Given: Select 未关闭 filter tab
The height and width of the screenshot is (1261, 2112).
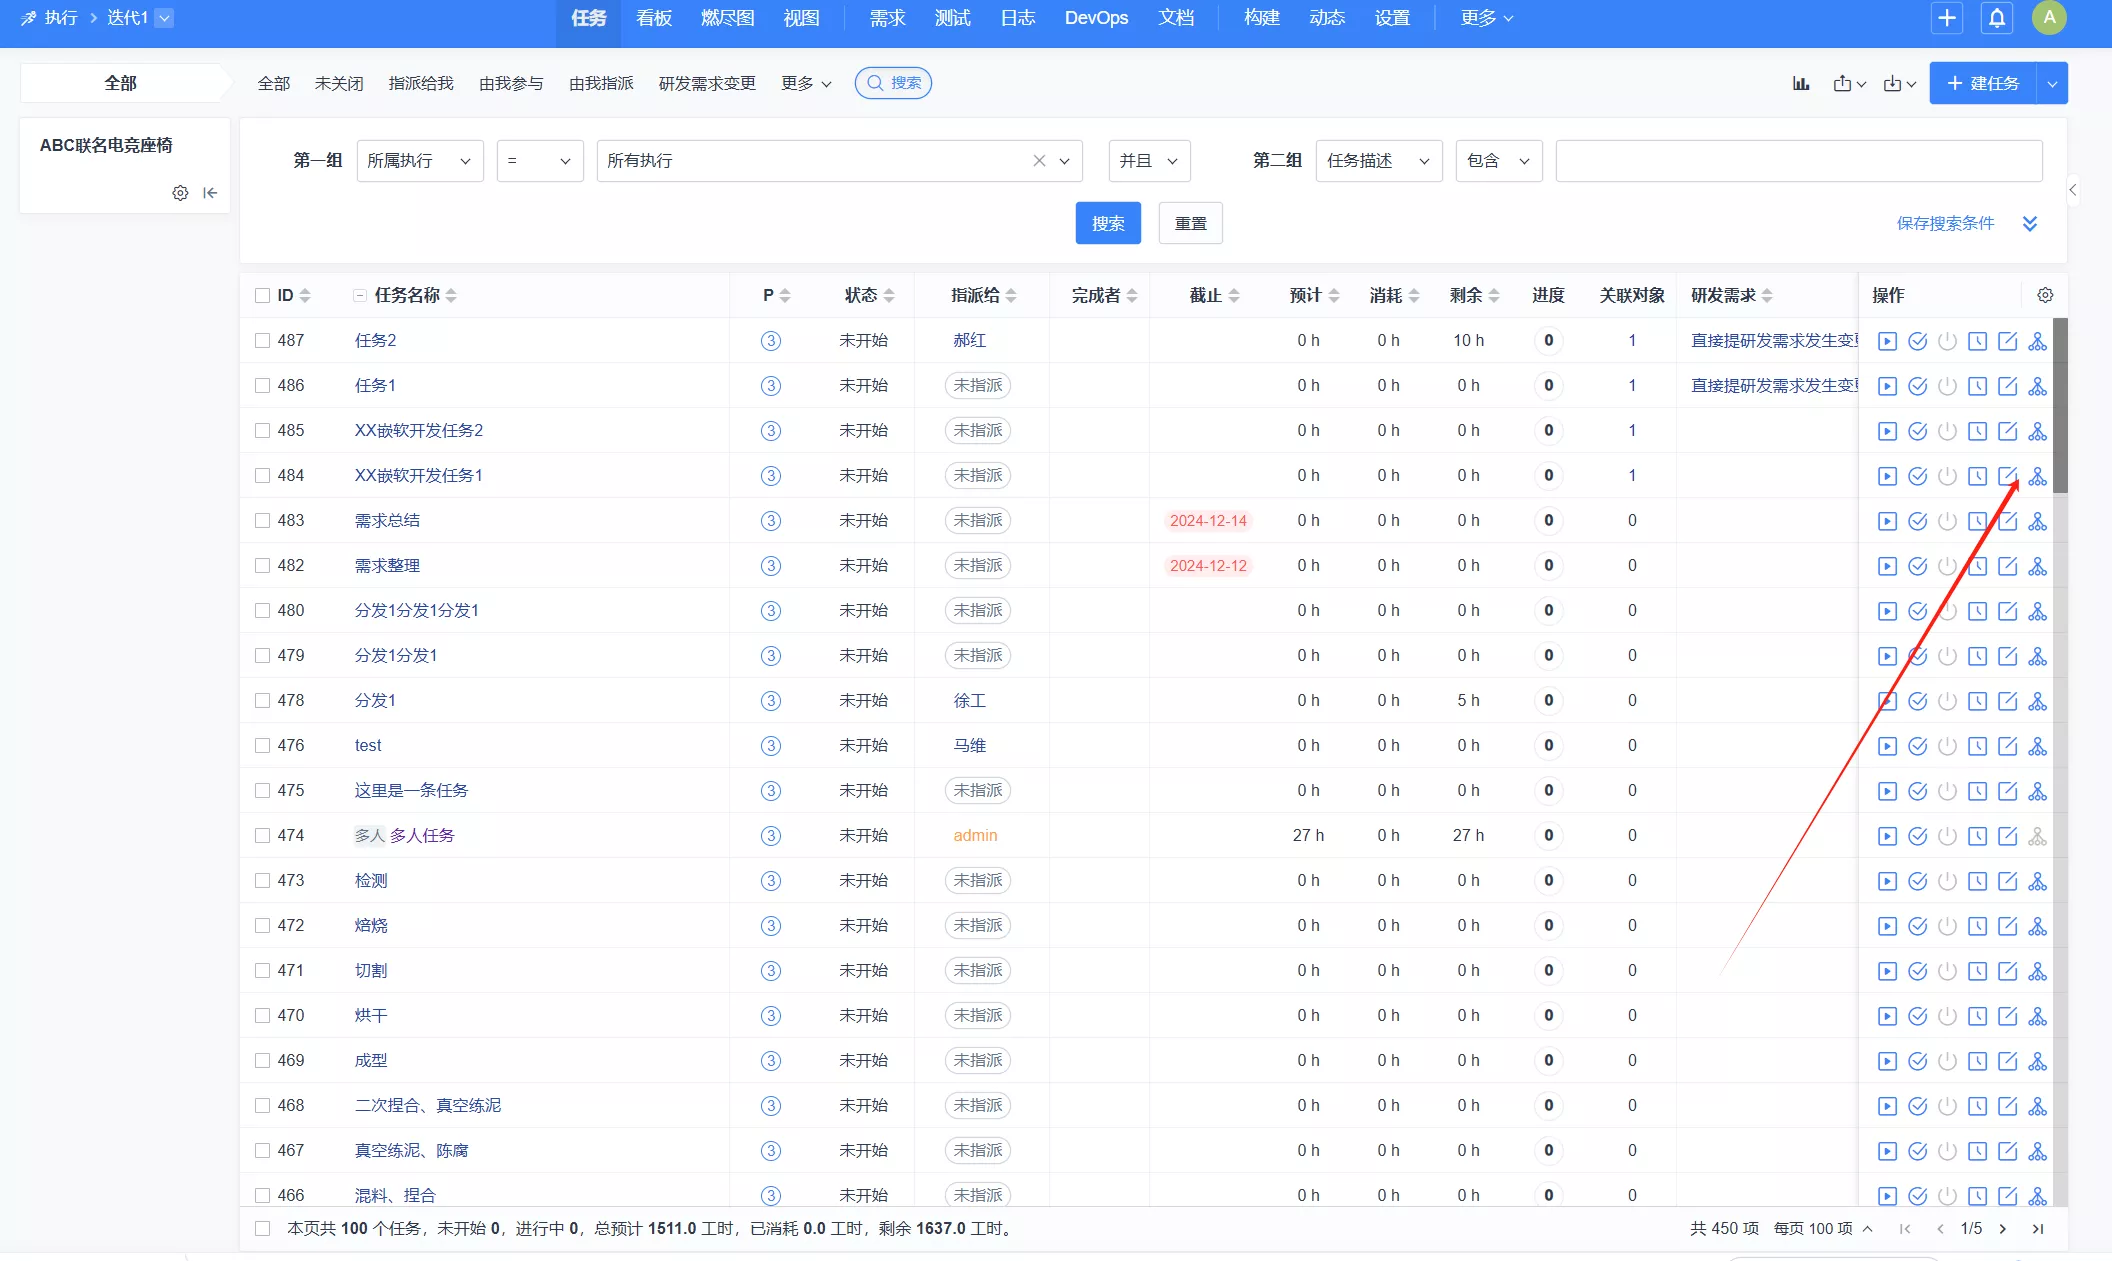Looking at the screenshot, I should 339,84.
